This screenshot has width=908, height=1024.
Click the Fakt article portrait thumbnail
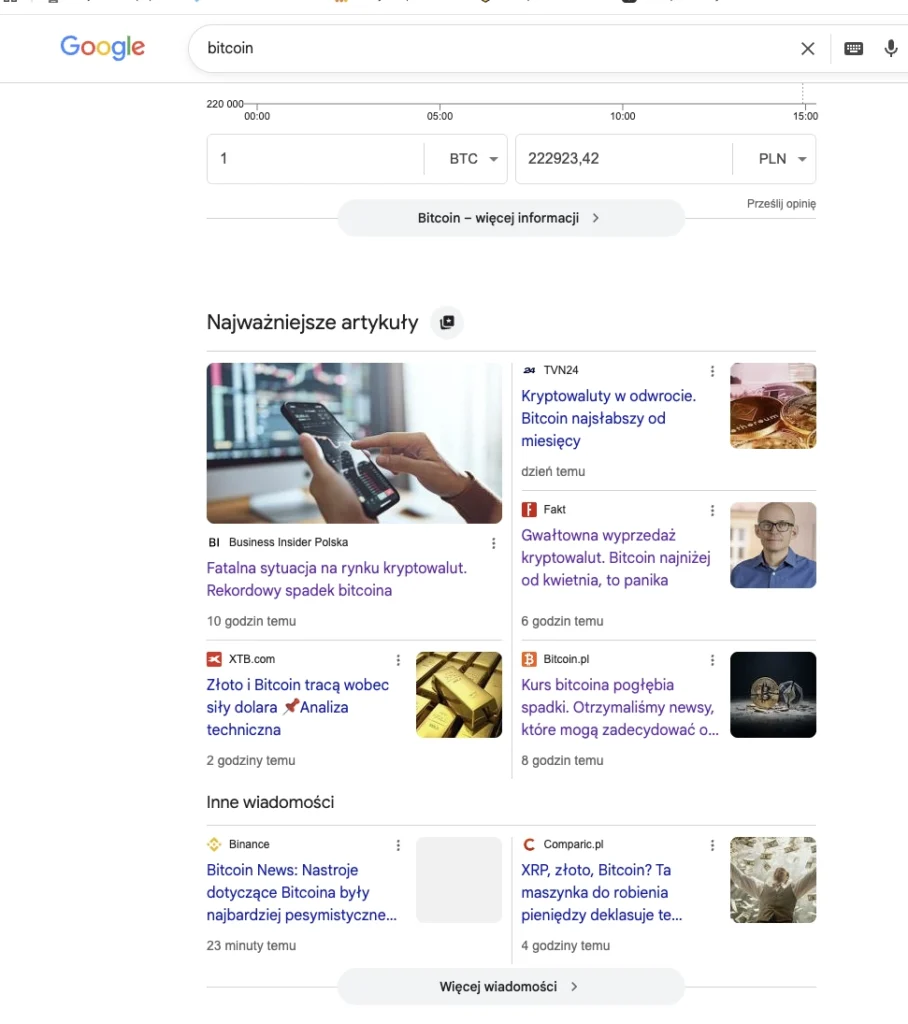pos(773,545)
